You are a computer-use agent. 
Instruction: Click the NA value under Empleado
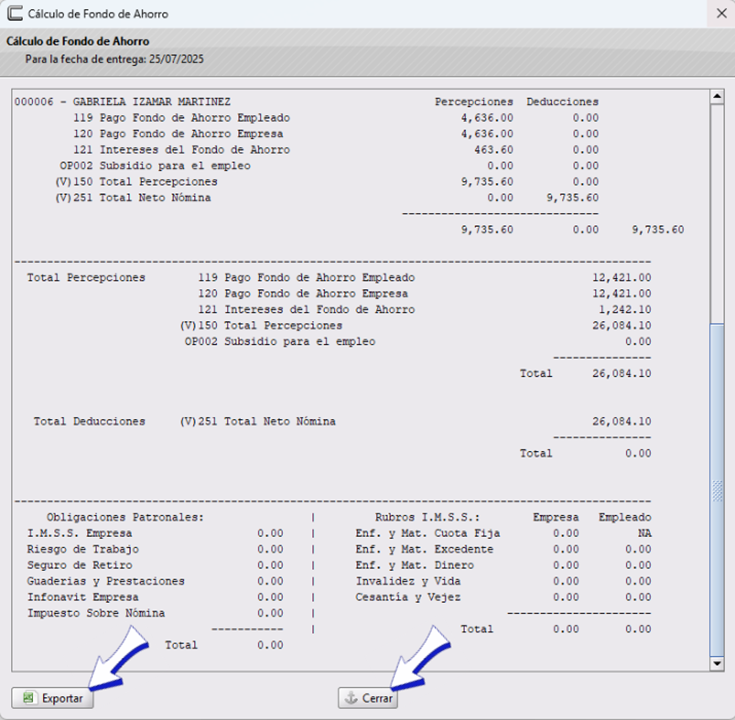point(645,533)
